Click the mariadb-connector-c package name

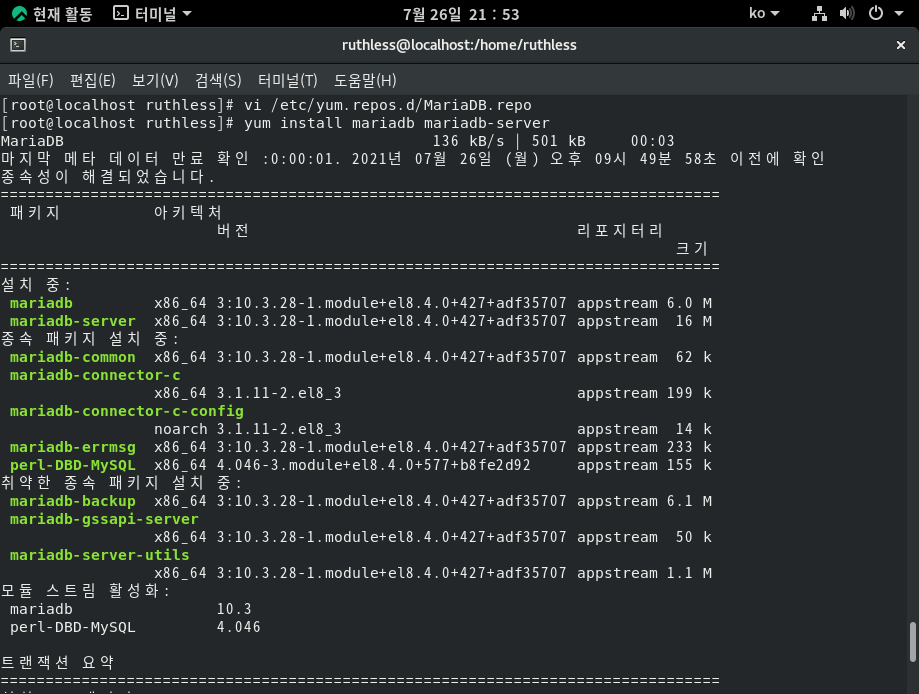coord(95,375)
